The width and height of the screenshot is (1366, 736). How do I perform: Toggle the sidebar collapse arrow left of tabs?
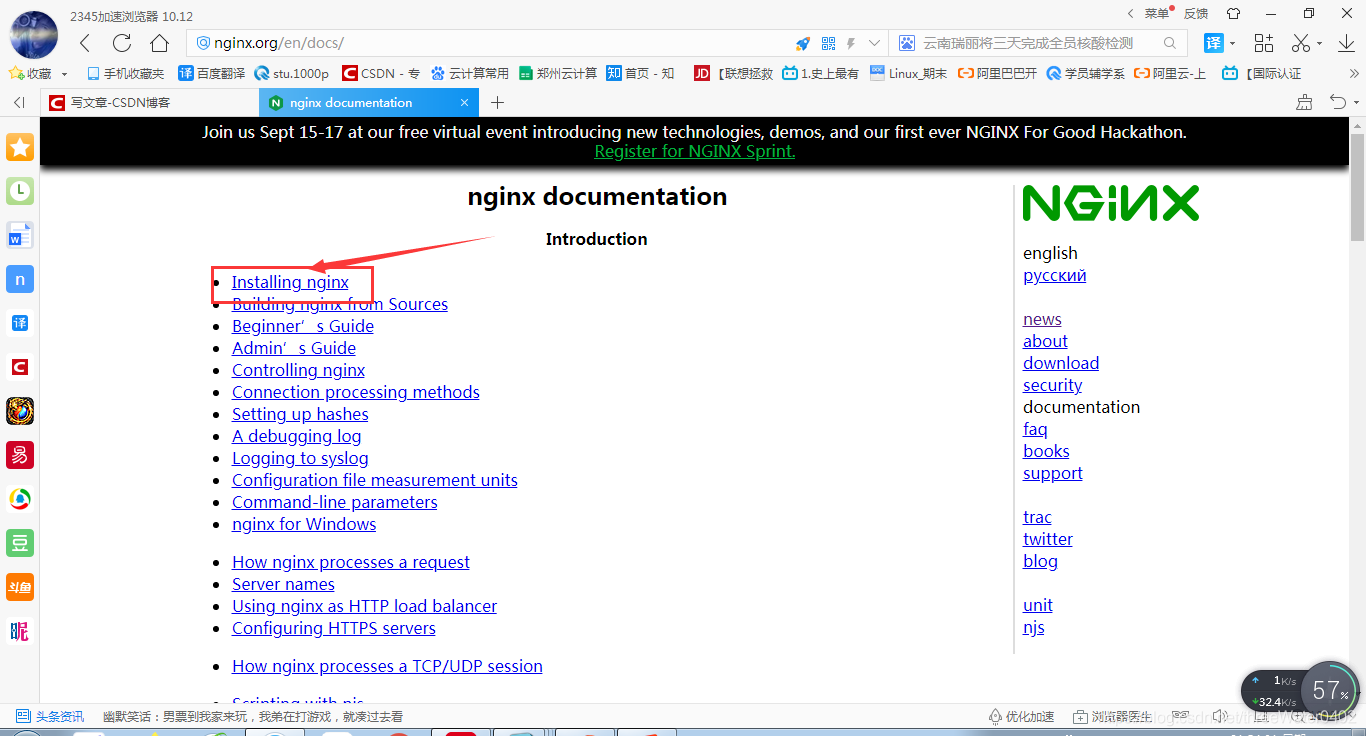[19, 102]
